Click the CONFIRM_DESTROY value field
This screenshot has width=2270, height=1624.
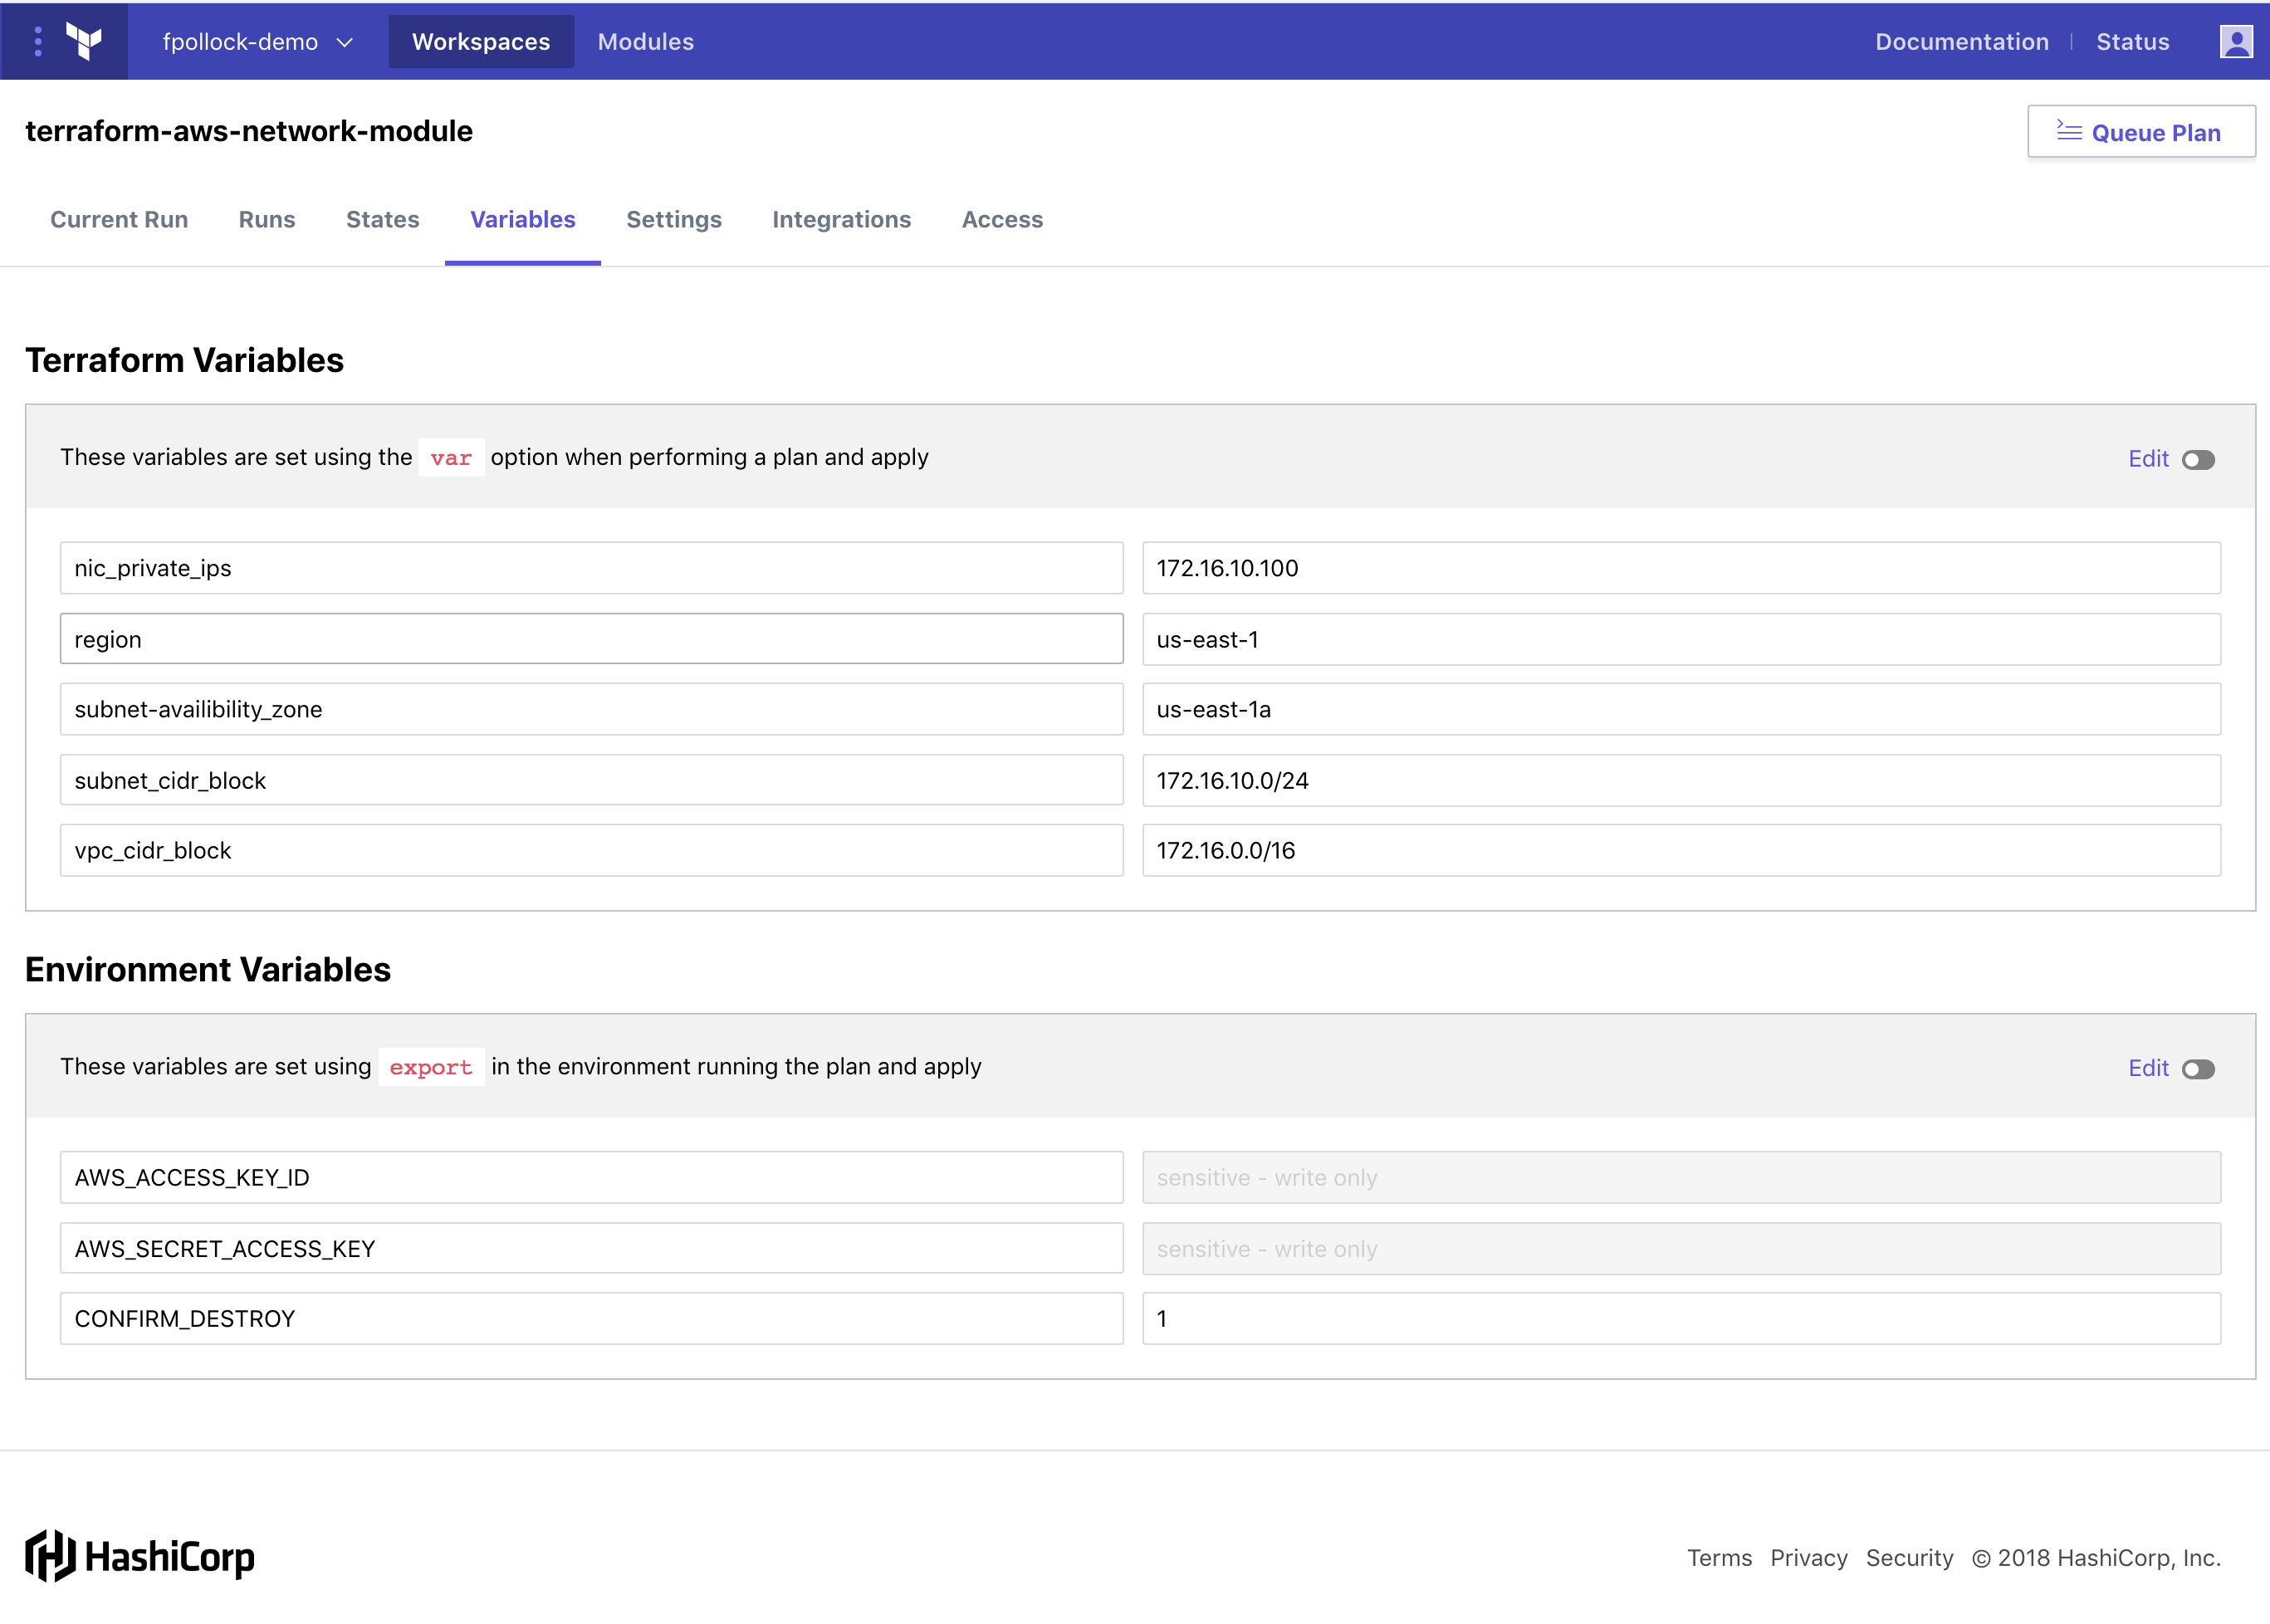pyautogui.click(x=1680, y=1319)
